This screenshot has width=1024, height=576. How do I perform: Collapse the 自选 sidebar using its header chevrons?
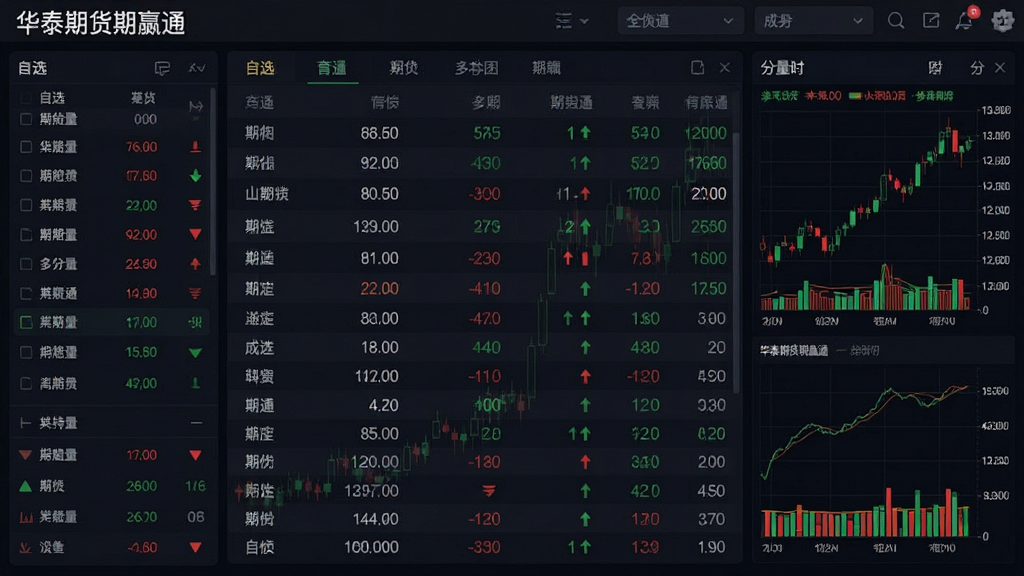197,68
